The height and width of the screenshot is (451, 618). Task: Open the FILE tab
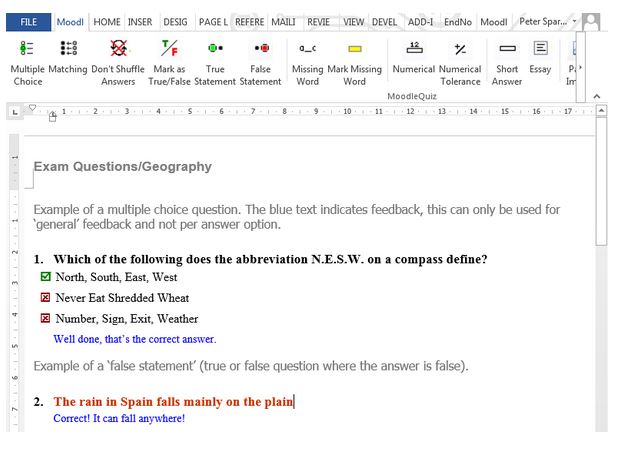coord(28,22)
